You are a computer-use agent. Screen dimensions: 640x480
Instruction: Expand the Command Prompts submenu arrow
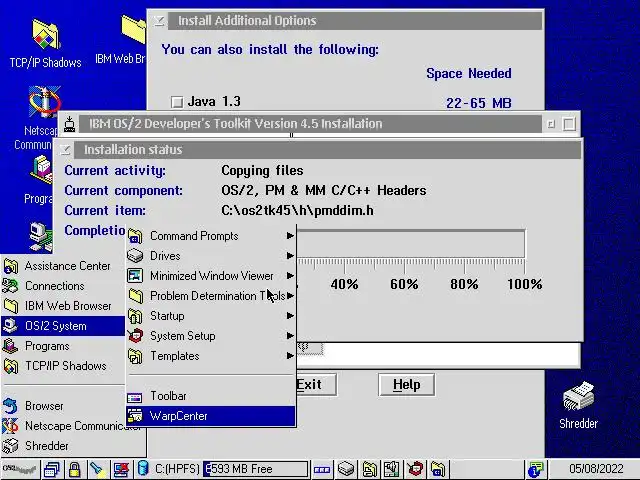[290, 236]
